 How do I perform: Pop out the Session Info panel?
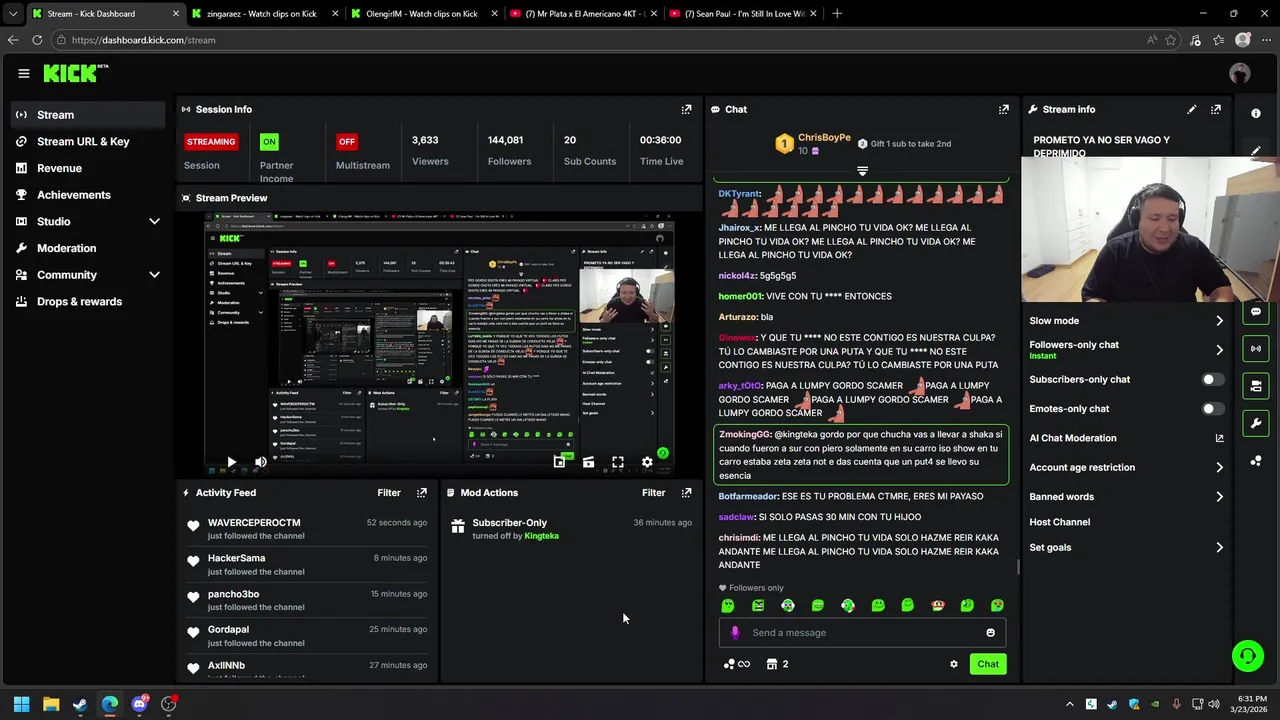(686, 109)
